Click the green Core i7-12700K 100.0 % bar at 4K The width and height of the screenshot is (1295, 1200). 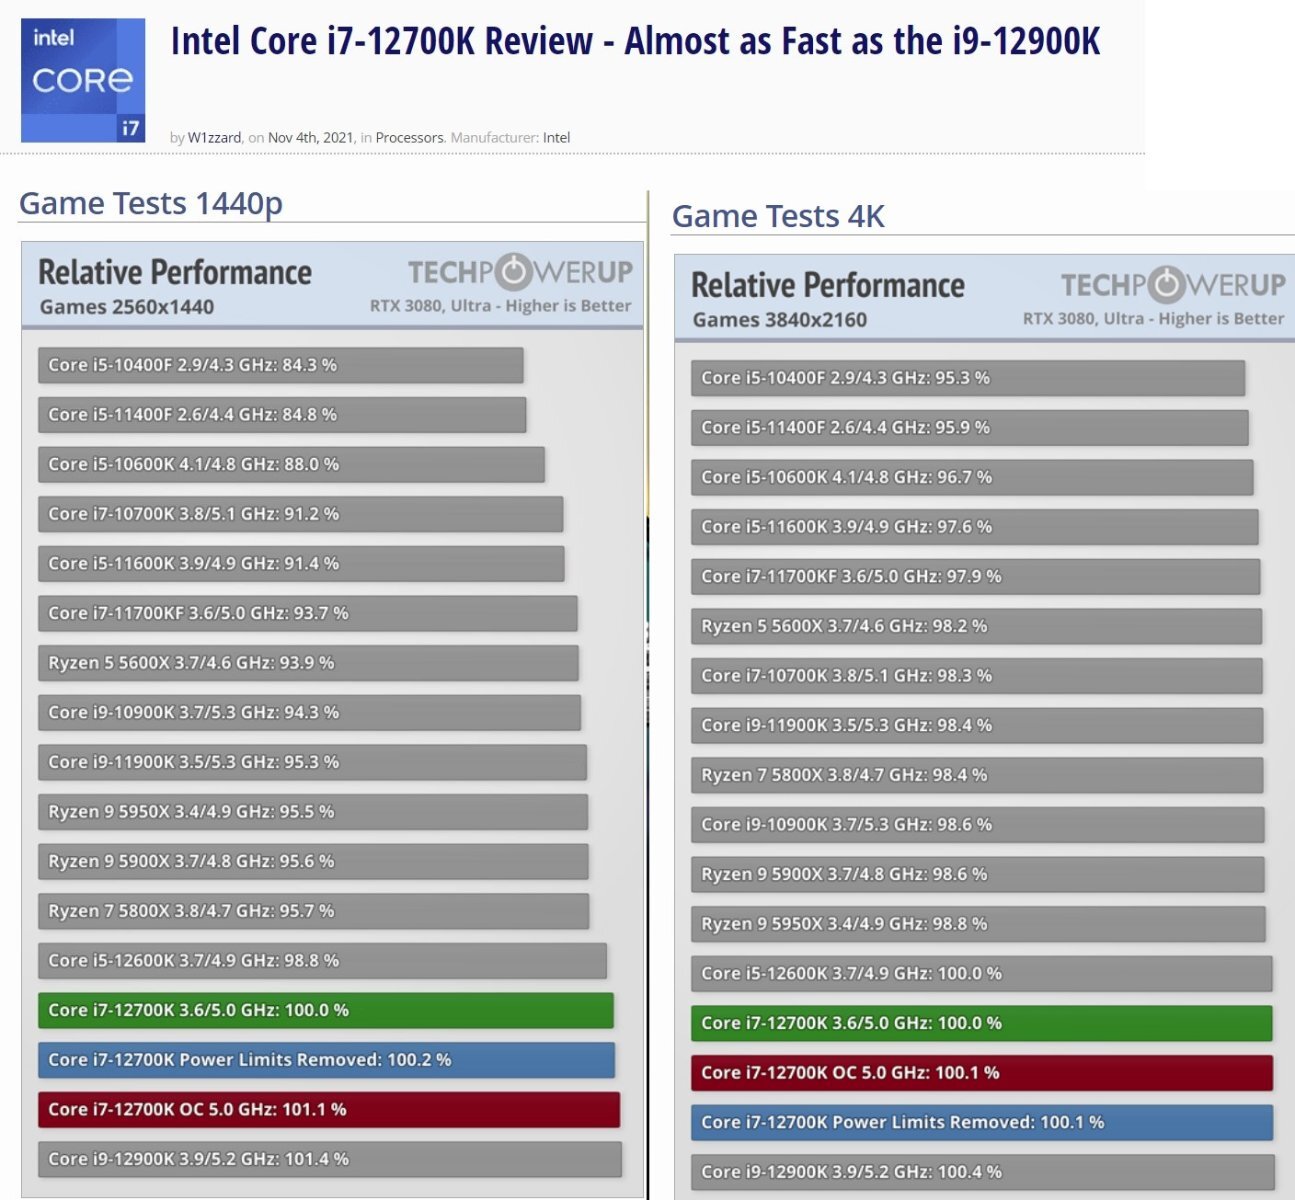pos(982,1023)
